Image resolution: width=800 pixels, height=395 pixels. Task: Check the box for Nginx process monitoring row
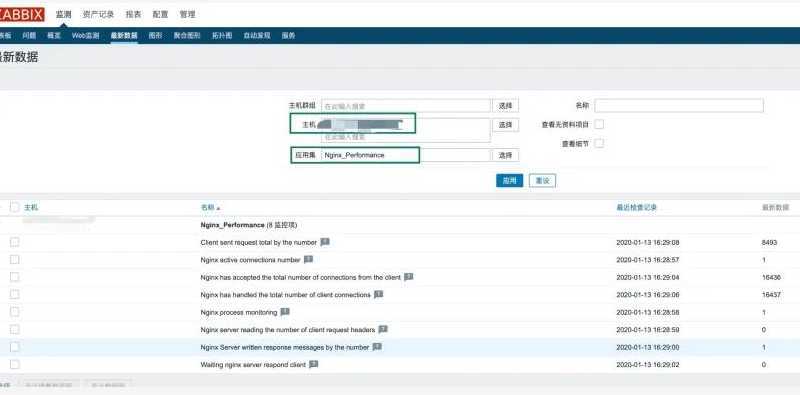click(15, 312)
